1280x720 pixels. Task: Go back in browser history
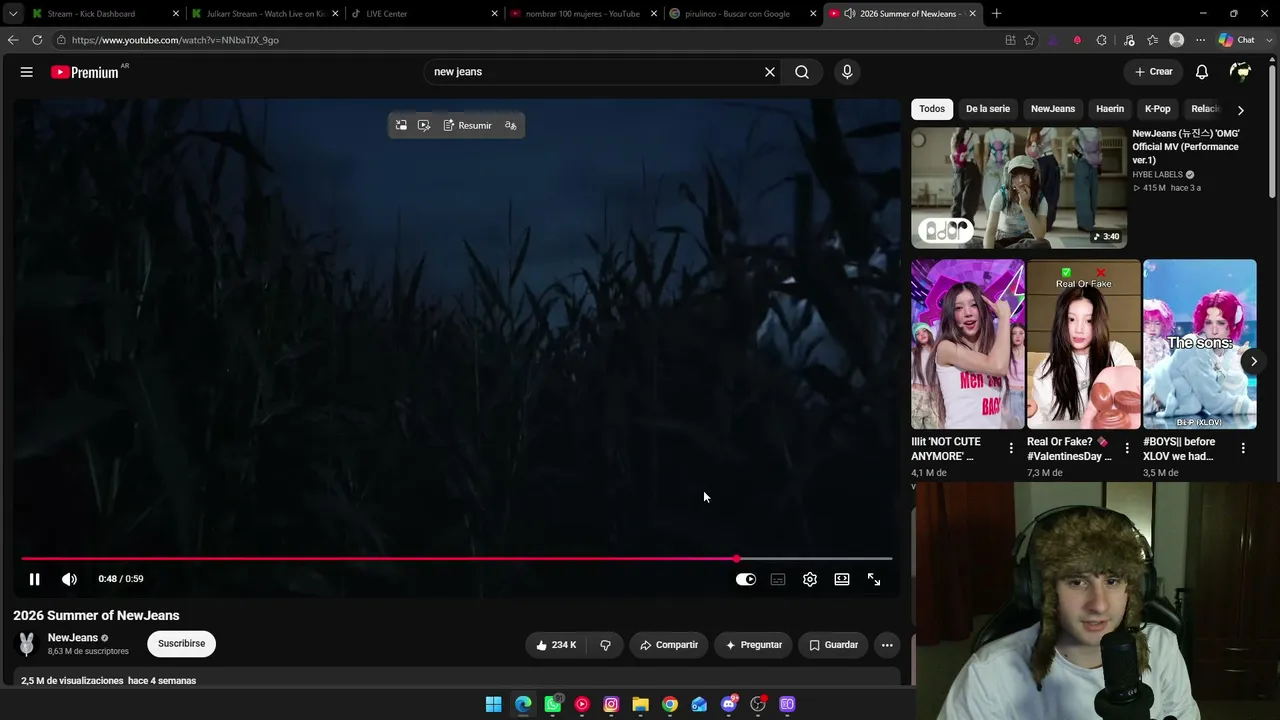[x=12, y=40]
